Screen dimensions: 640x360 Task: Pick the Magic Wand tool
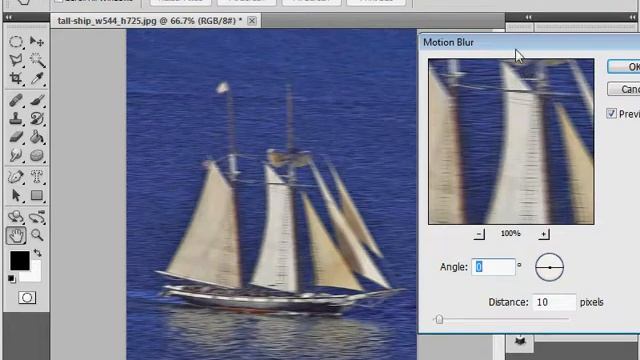tap(37, 60)
